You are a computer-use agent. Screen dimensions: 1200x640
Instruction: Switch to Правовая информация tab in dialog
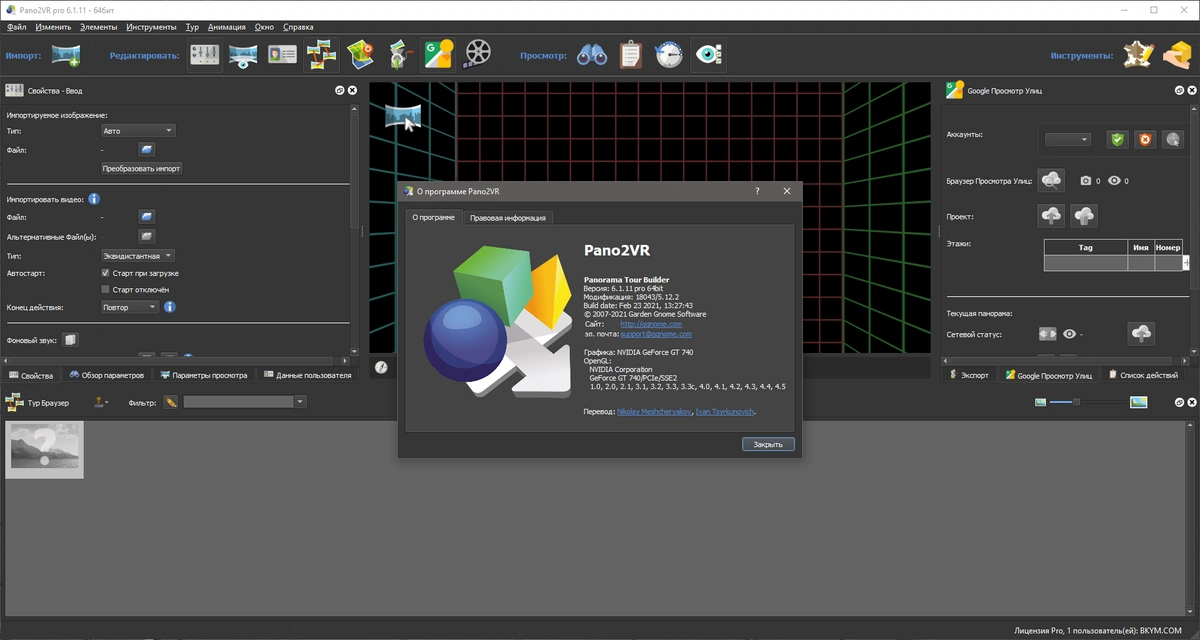(x=507, y=217)
